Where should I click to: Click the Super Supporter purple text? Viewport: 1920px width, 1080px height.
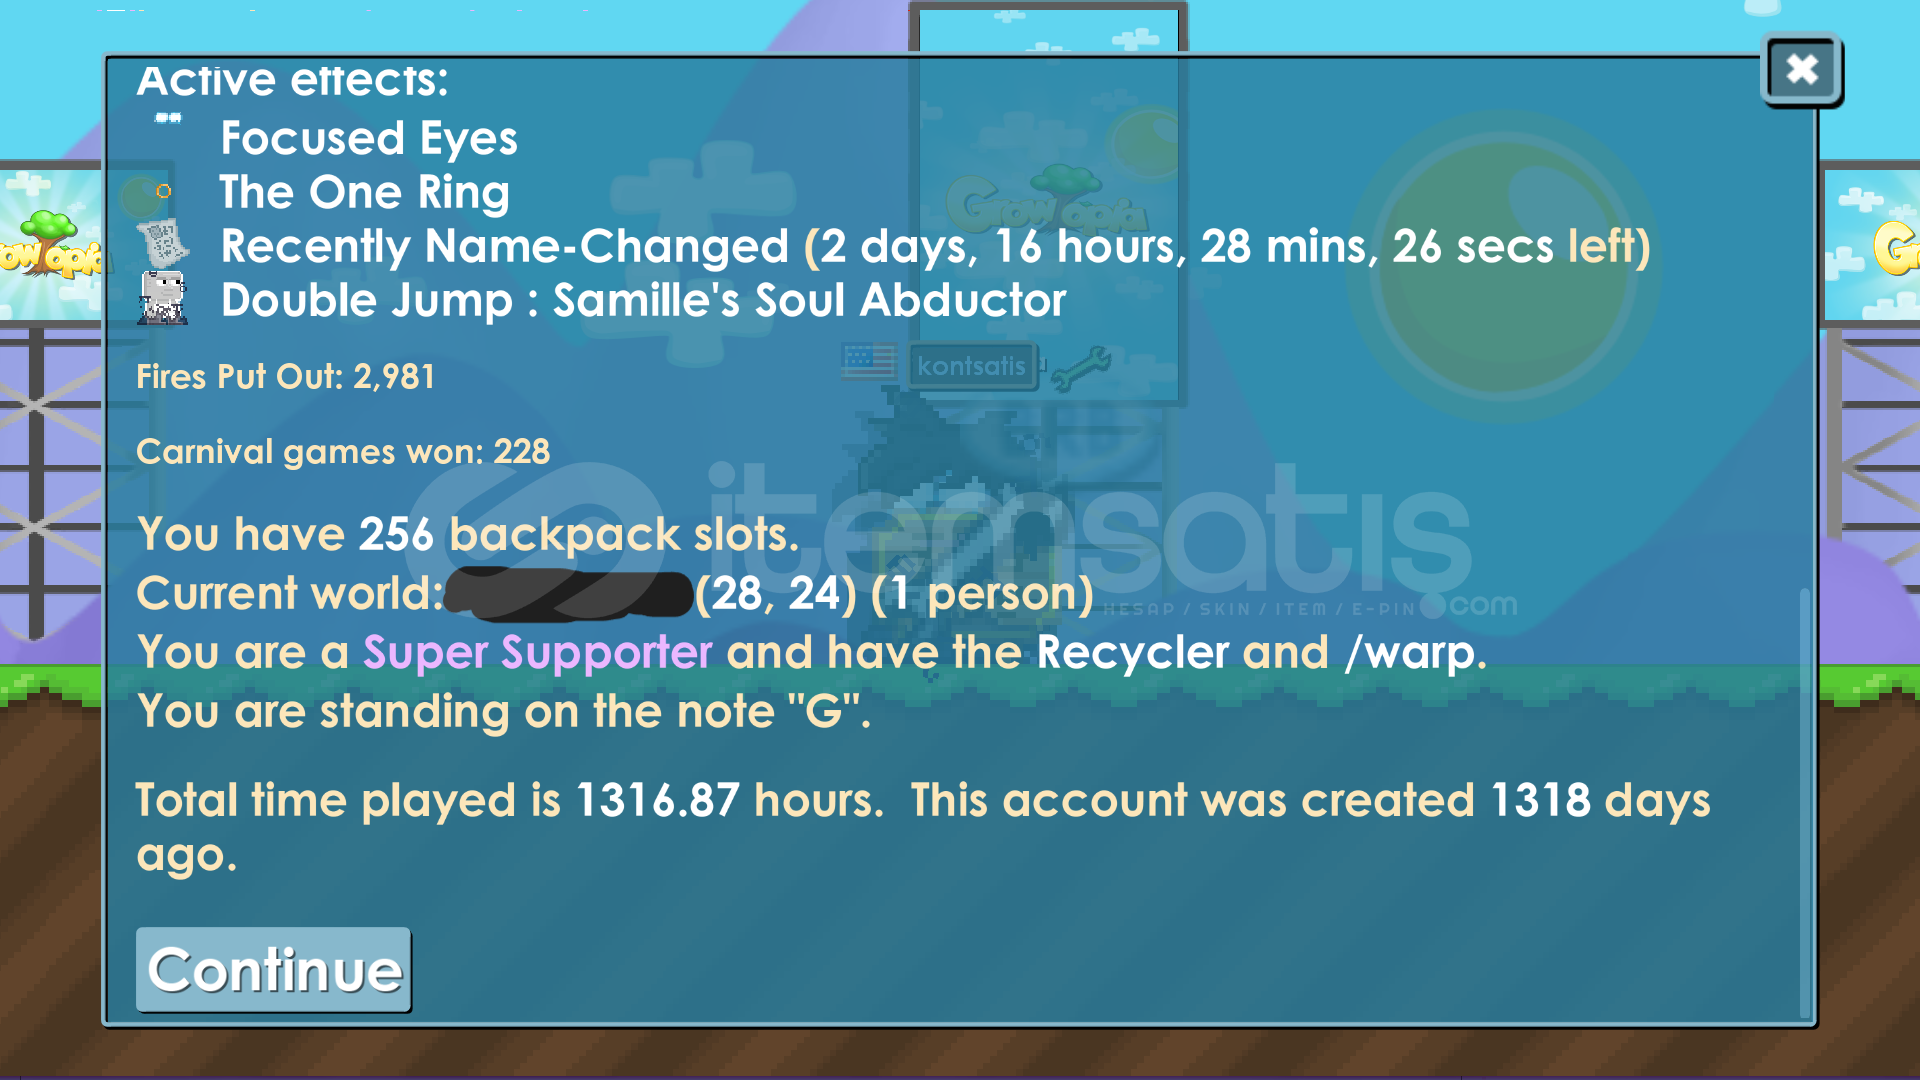coord(538,653)
